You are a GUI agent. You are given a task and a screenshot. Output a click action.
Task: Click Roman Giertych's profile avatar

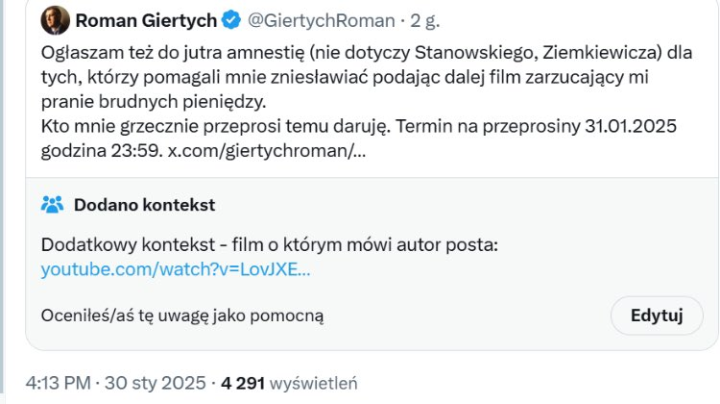(x=55, y=20)
